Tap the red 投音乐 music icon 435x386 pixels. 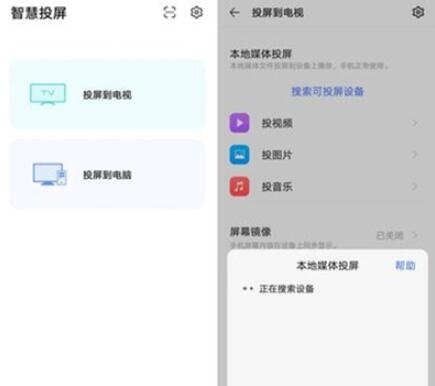pyautogui.click(x=239, y=186)
